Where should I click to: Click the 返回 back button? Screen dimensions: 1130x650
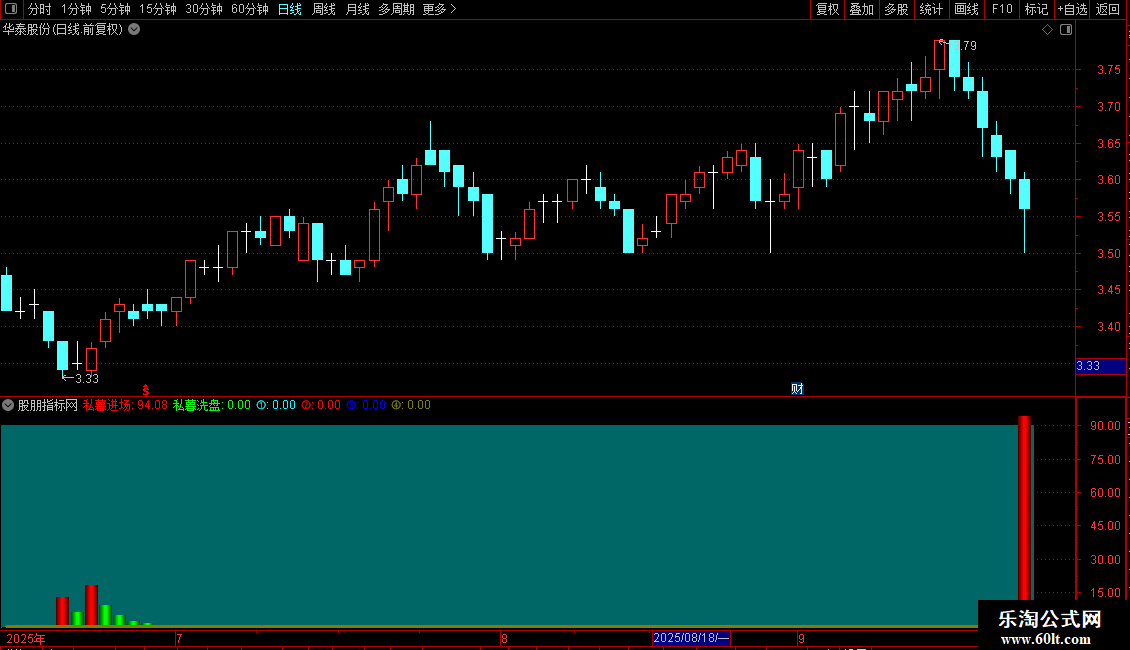tap(1108, 9)
